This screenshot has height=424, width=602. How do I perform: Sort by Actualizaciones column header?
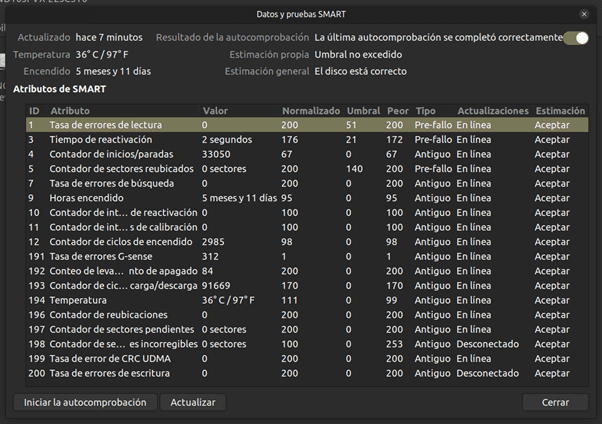tap(491, 110)
